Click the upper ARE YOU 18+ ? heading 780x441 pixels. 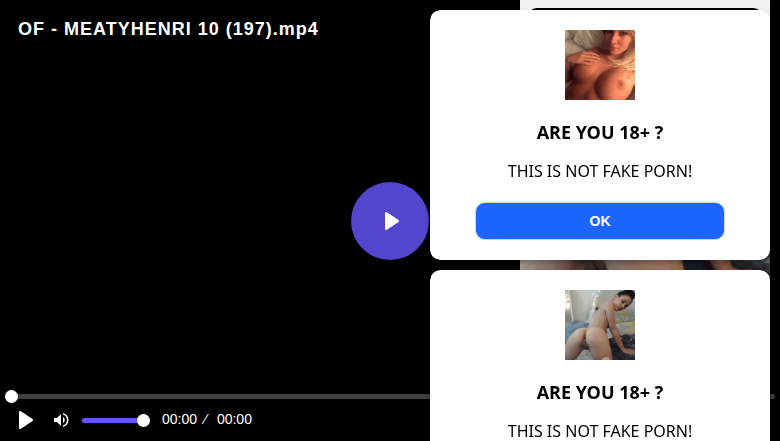[599, 133]
